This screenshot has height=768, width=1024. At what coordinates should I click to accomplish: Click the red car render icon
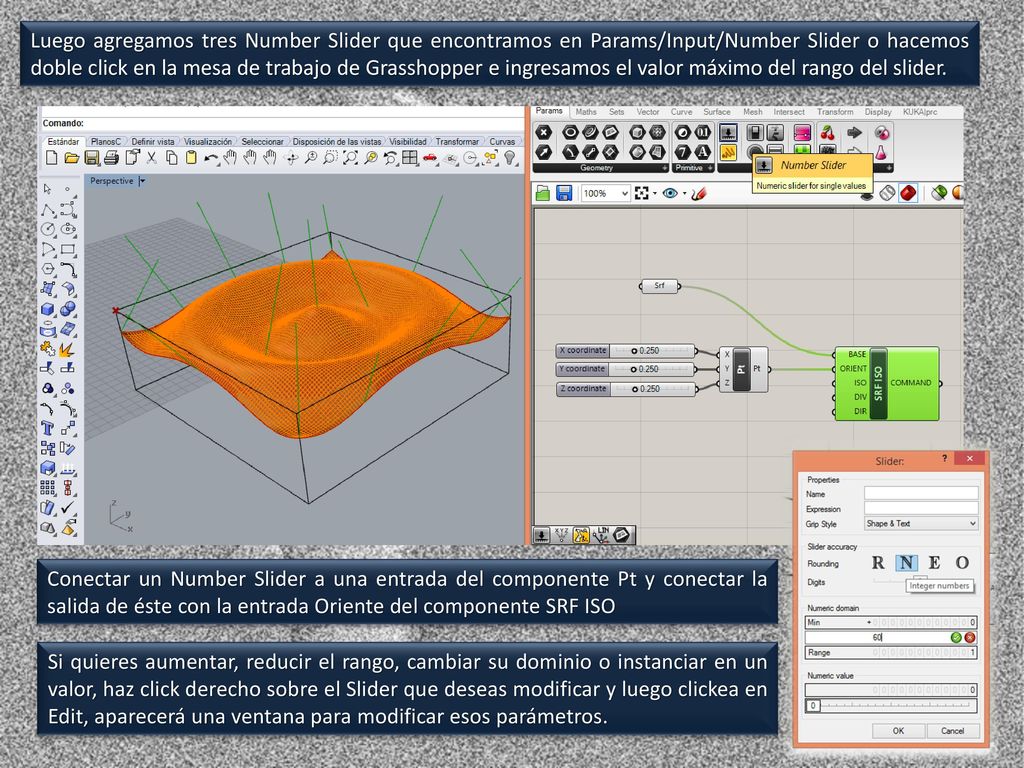click(x=430, y=157)
